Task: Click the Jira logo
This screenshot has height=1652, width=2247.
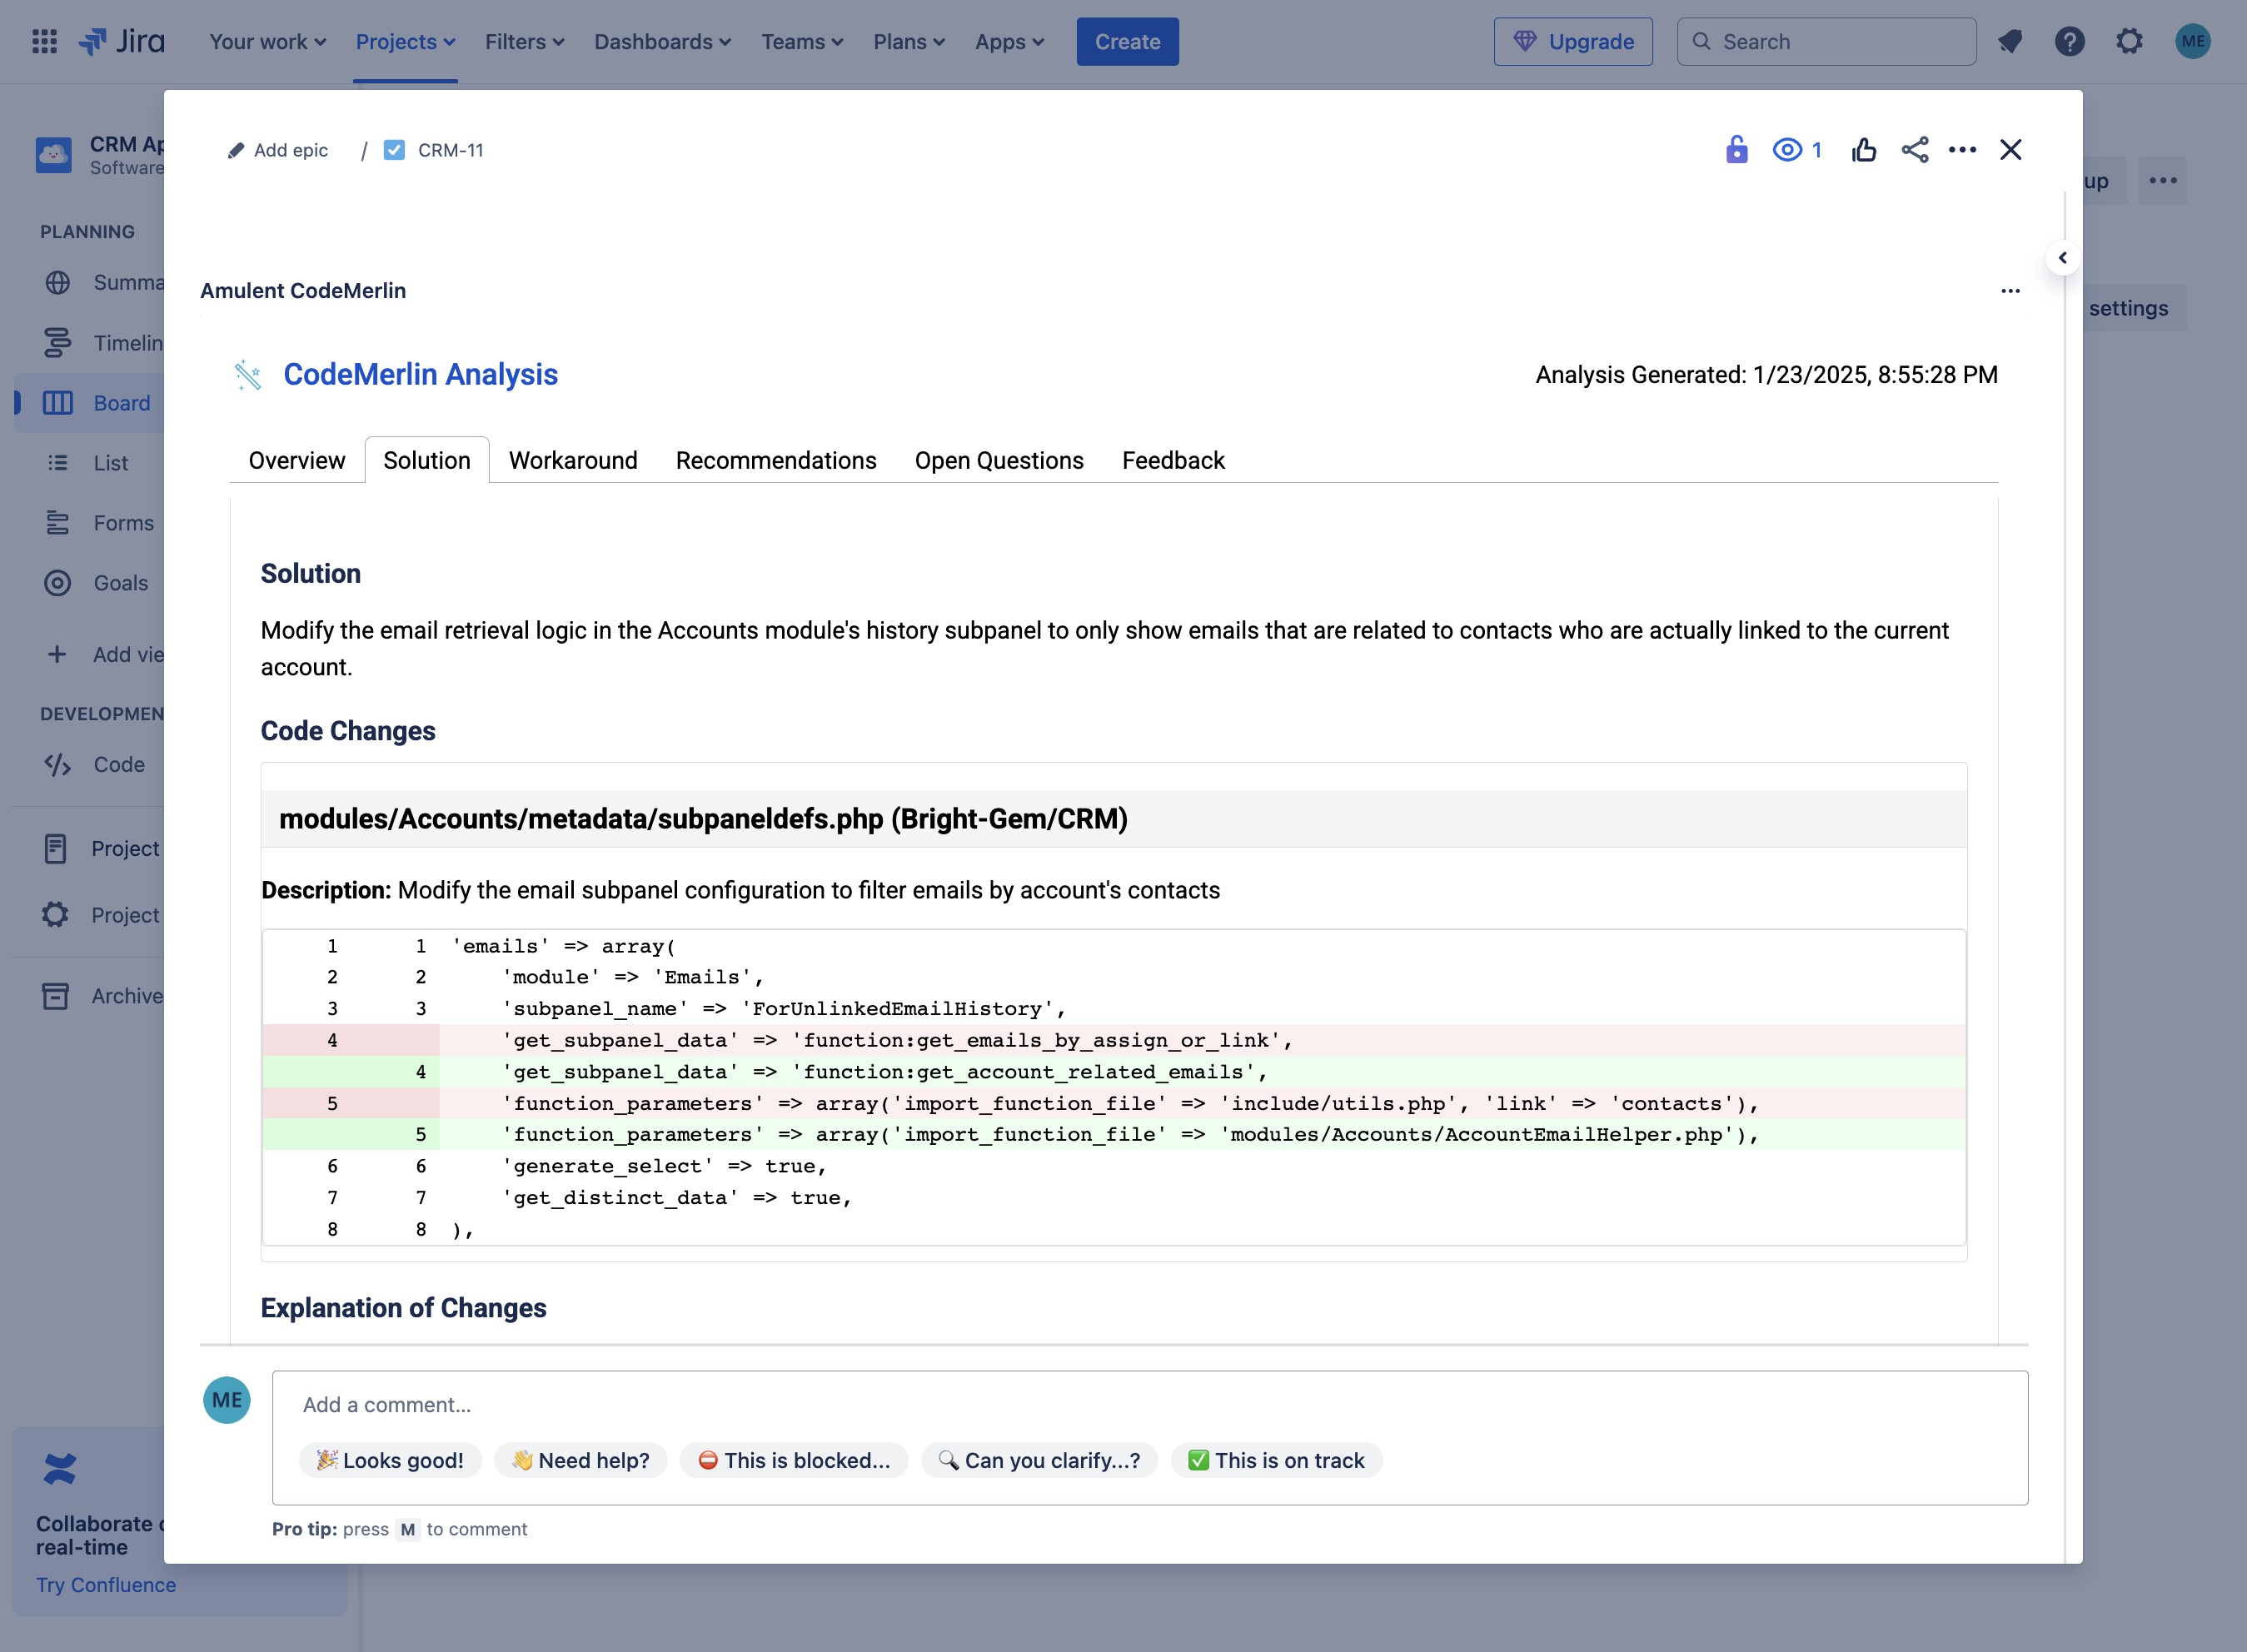Action: [x=122, y=42]
